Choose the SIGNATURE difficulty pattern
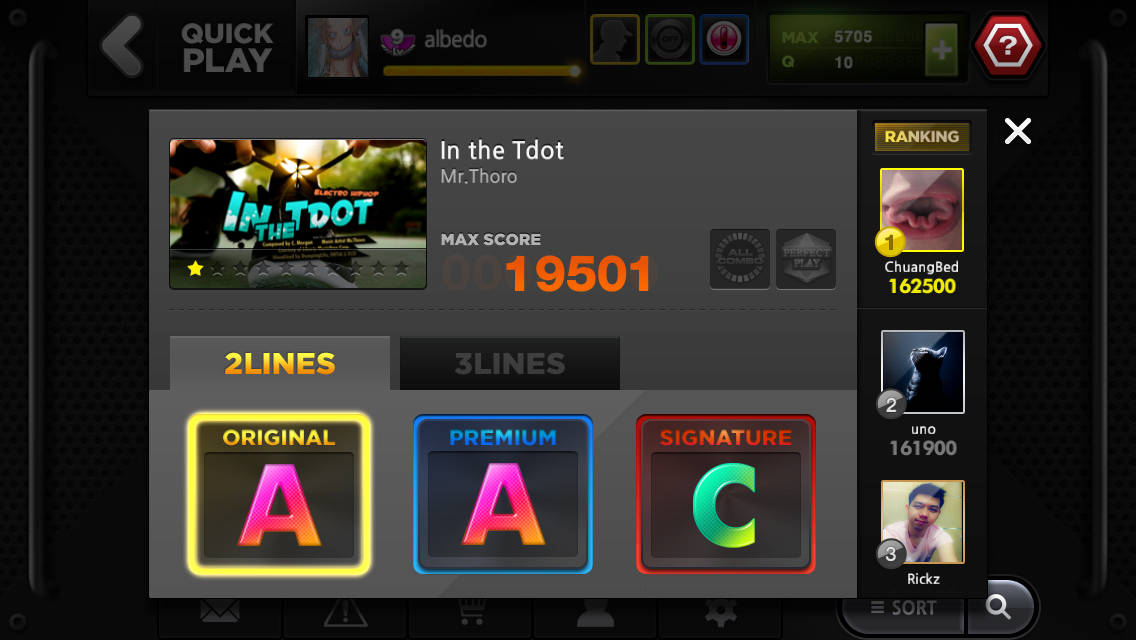 pyautogui.click(x=726, y=494)
